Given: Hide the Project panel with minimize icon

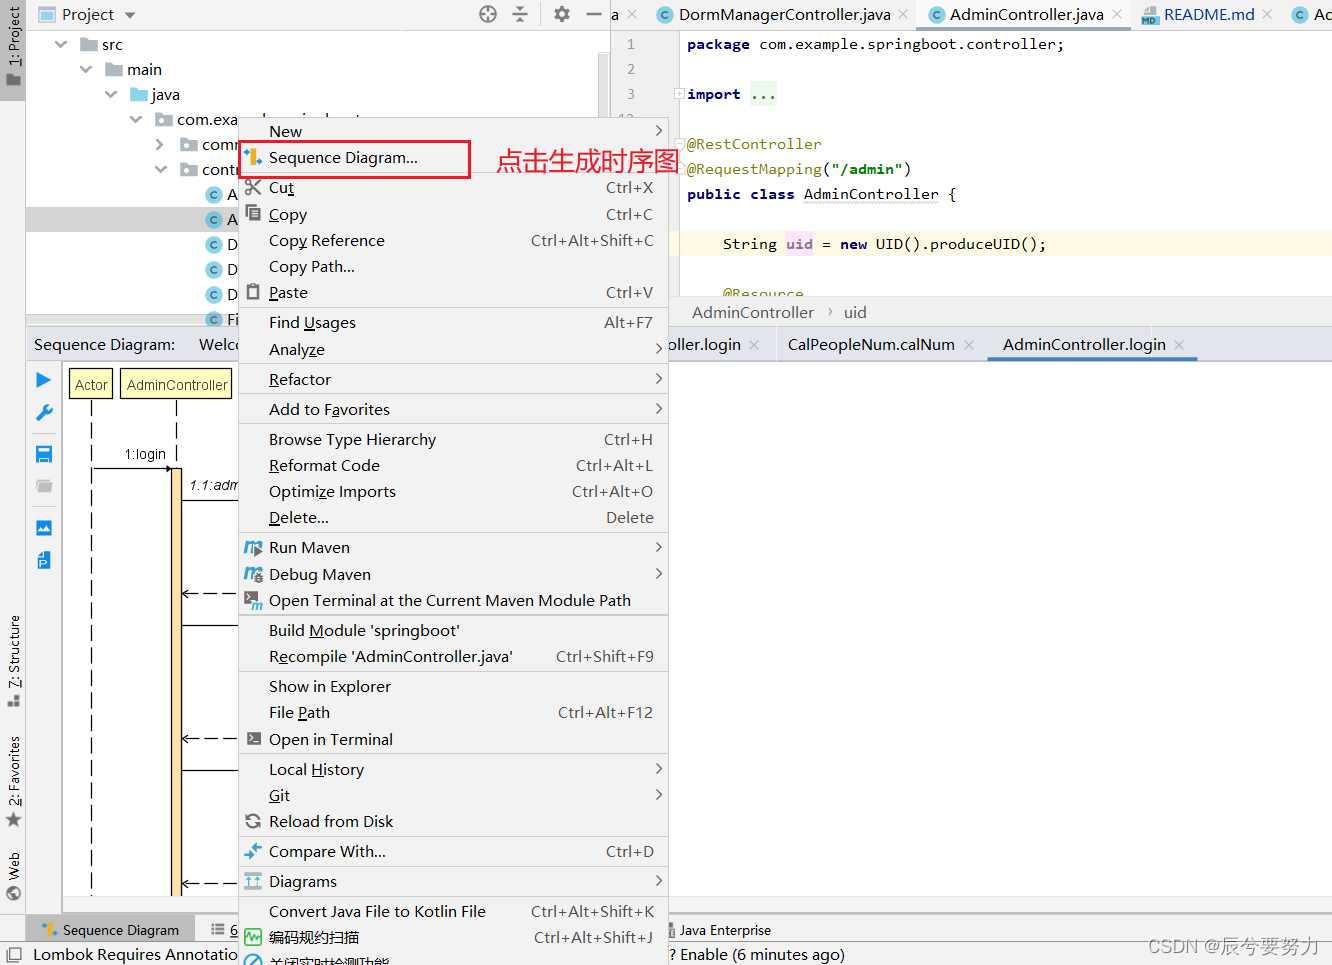Looking at the screenshot, I should [x=593, y=14].
